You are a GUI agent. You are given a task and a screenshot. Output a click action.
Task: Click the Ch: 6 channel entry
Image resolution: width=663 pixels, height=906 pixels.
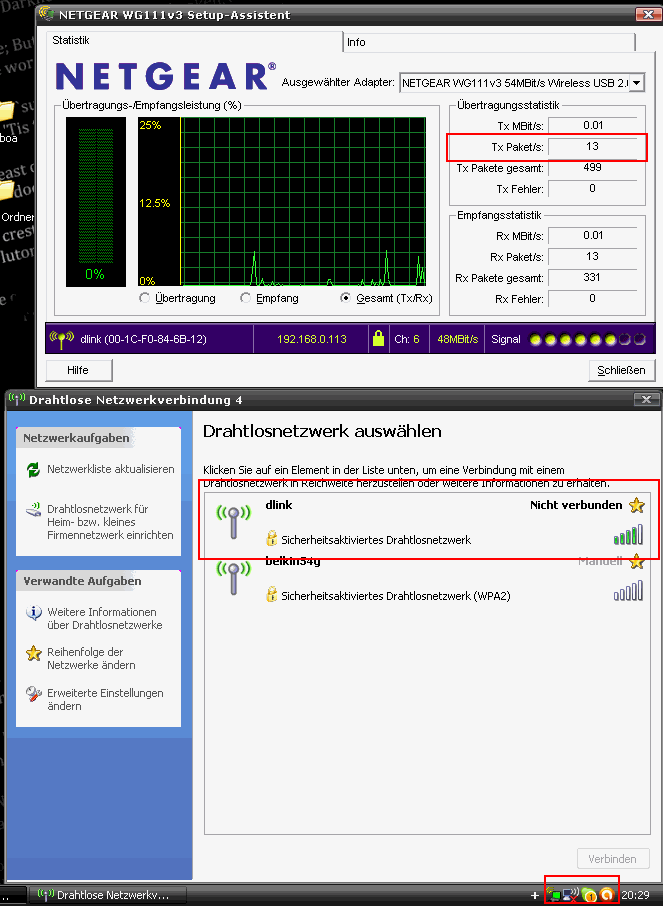407,339
